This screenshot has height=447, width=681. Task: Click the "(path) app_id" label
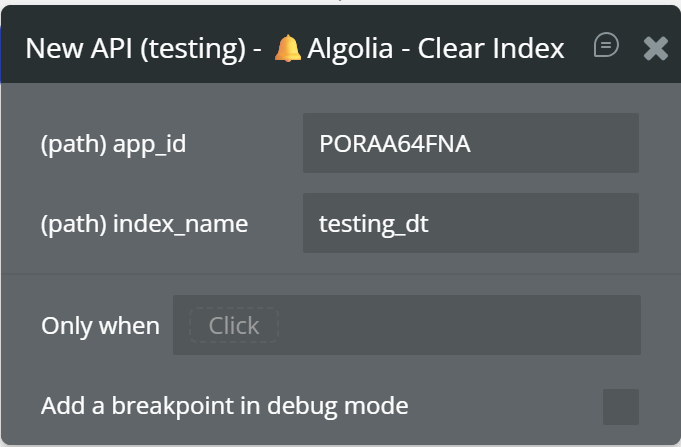coord(113,144)
